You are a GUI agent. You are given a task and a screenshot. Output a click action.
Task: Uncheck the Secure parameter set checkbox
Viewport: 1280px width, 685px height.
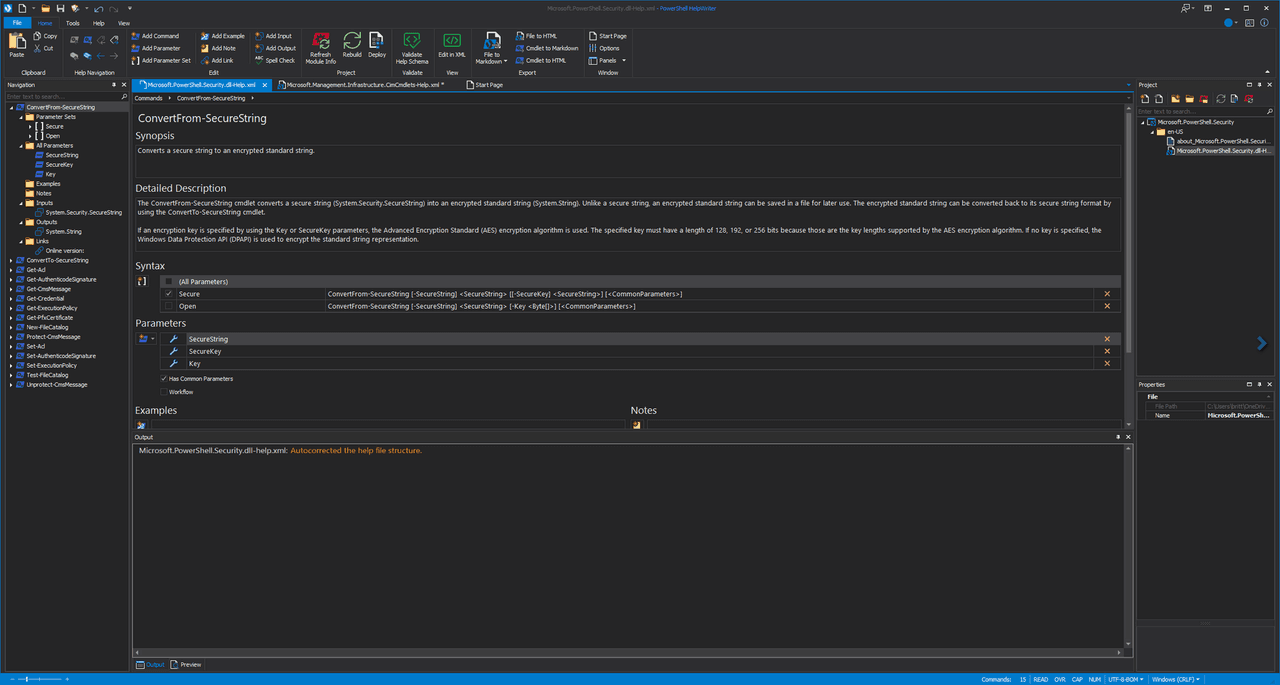pos(169,294)
